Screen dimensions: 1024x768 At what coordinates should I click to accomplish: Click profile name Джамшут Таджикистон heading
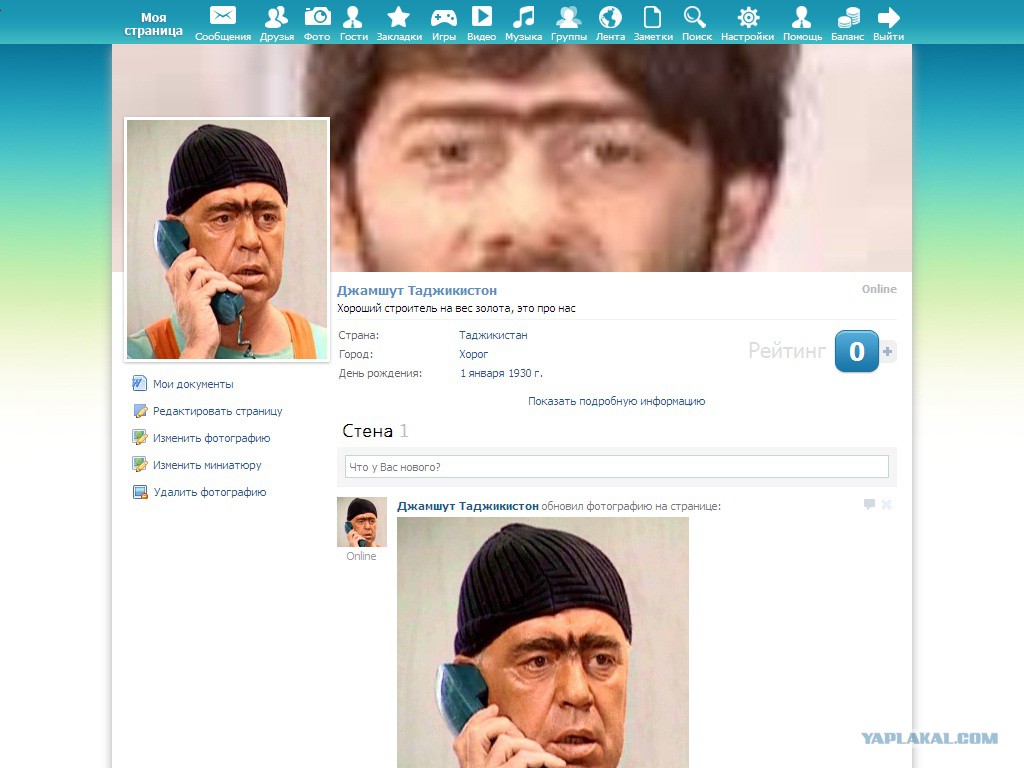tap(417, 291)
